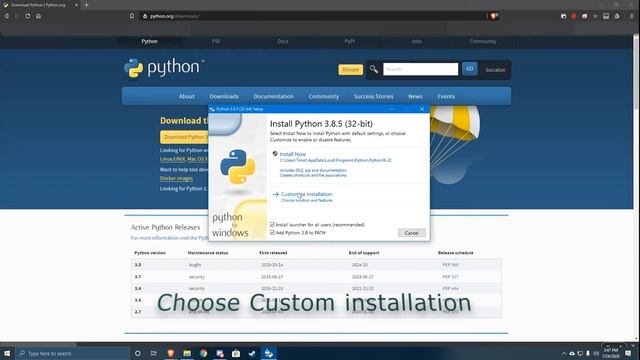This screenshot has height=360, width=640.
Task: Toggle Add Python 3.8 to PATH checkbox
Action: 272,233
